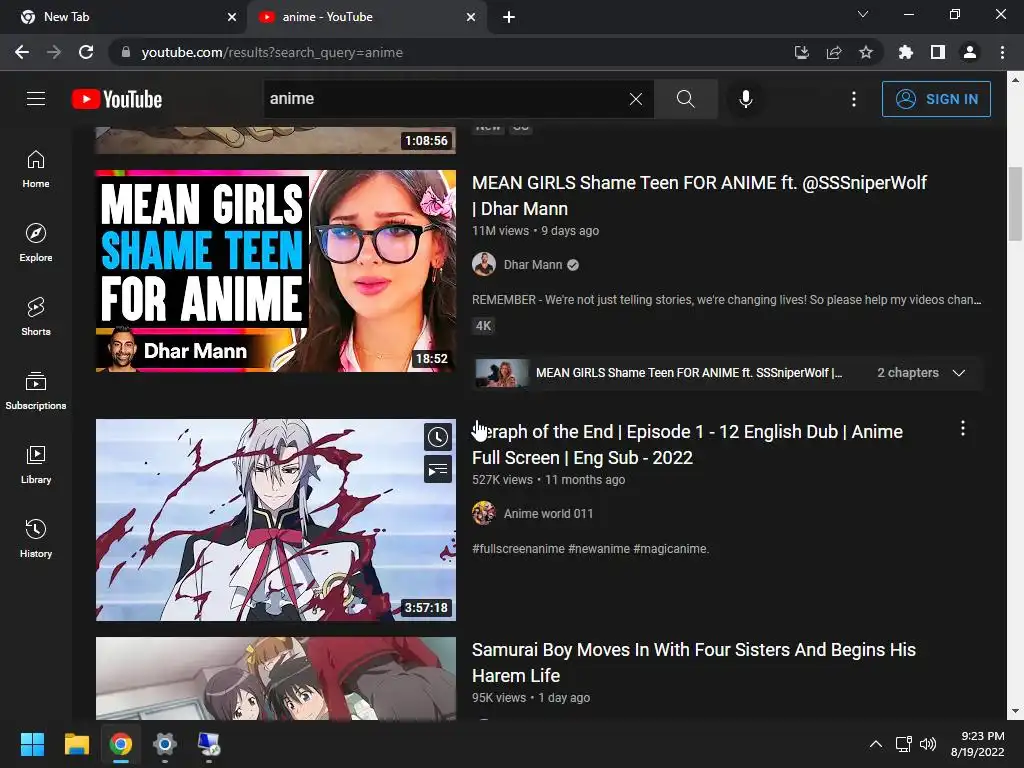This screenshot has width=1024, height=768.
Task: Click the MEAN GIRLS chapter preview thumbnail
Action: click(502, 373)
